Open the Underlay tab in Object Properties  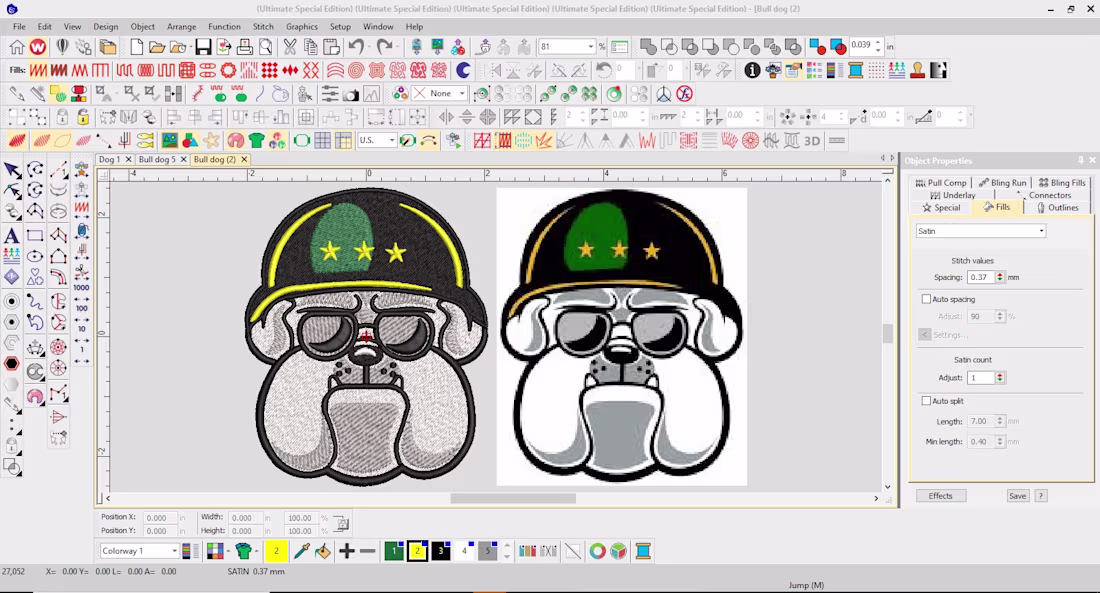(953, 195)
